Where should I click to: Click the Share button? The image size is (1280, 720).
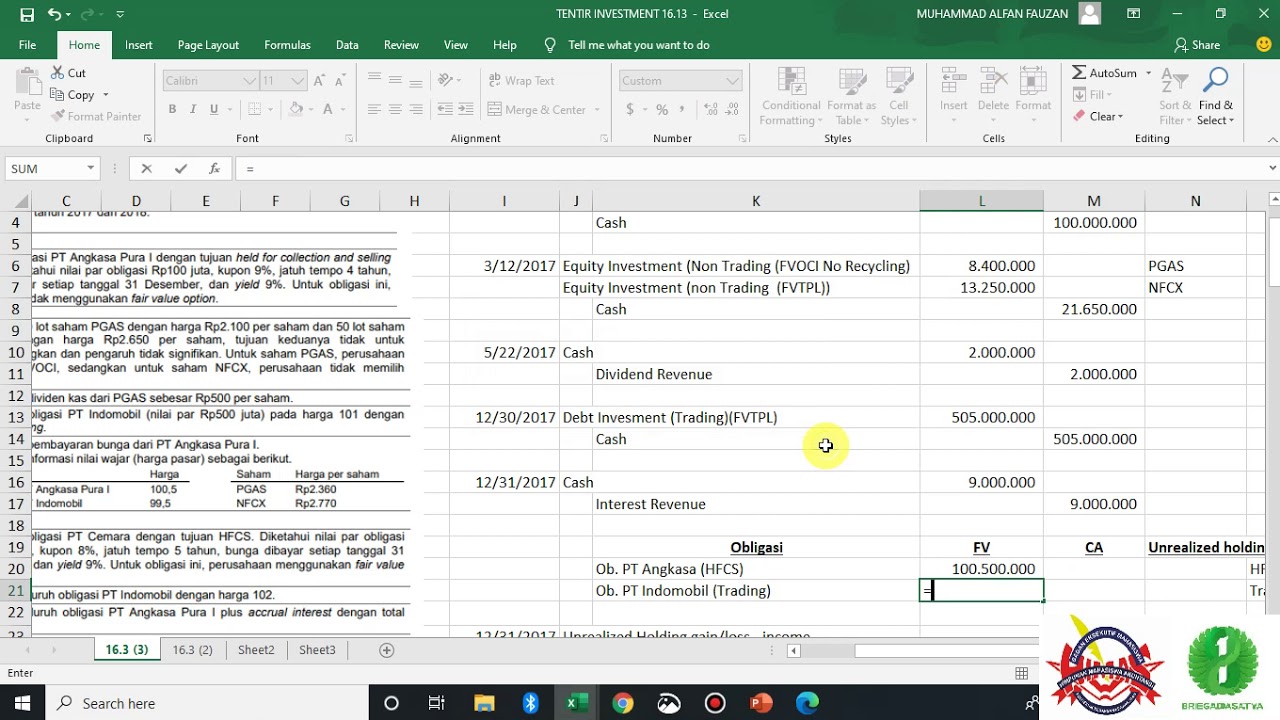click(1197, 45)
